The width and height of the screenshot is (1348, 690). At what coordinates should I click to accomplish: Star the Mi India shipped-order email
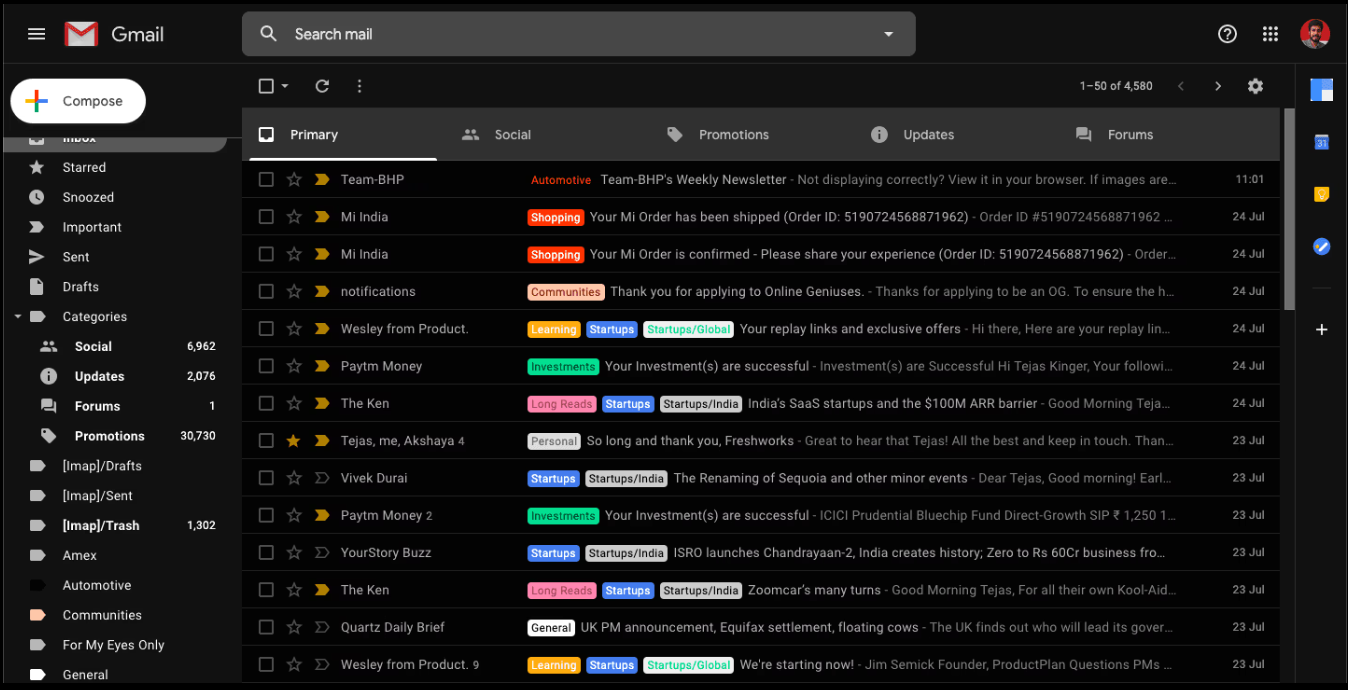294,216
